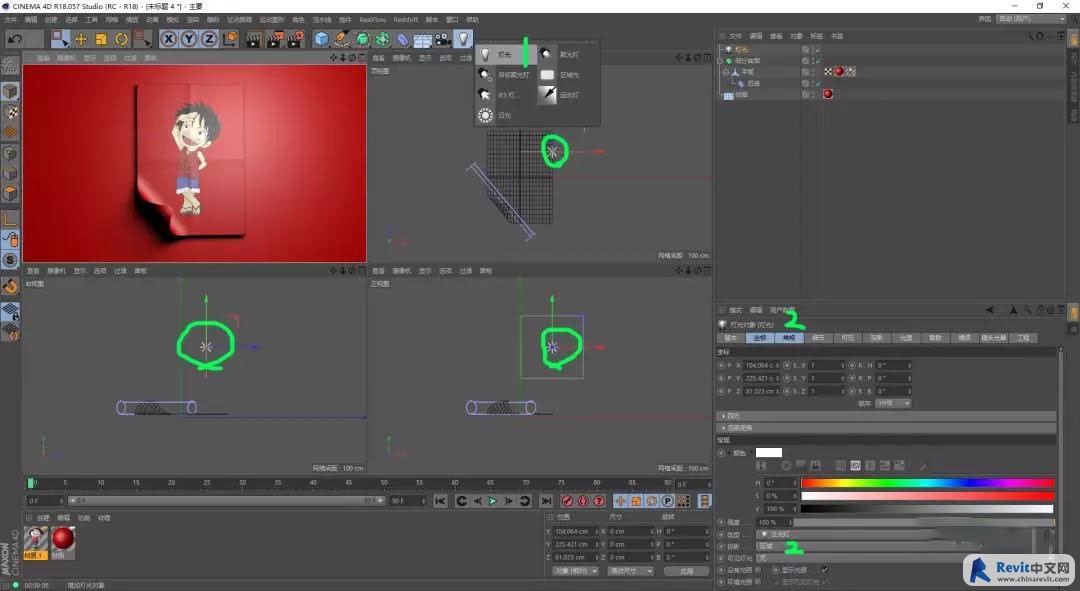Select the Move tool with the yellow cross

tap(81, 39)
